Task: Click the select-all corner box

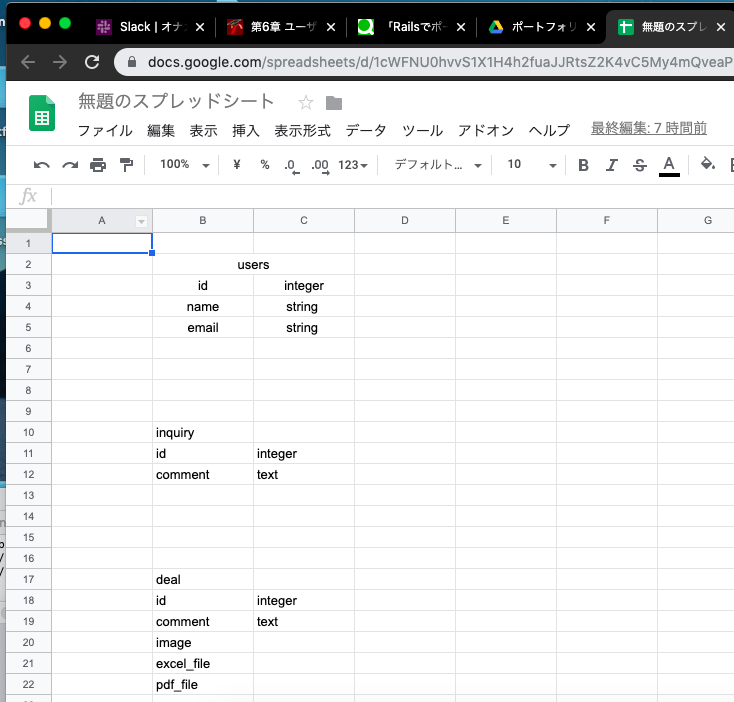Action: [27, 220]
